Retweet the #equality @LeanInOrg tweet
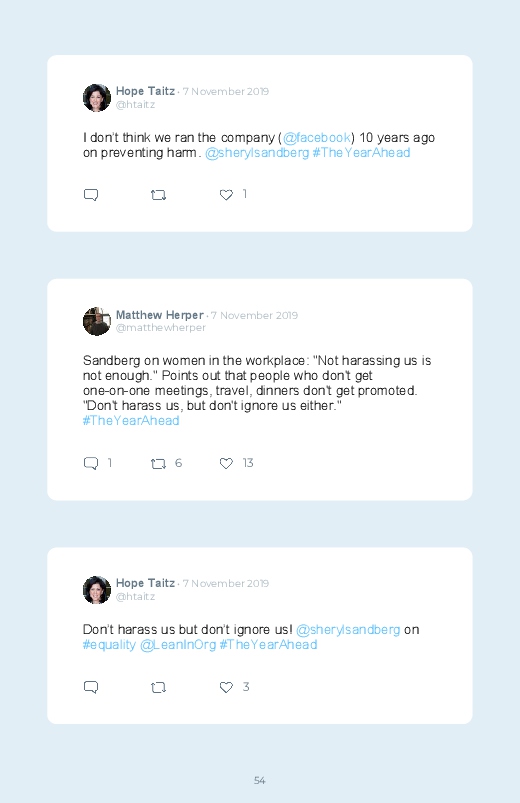 click(158, 687)
